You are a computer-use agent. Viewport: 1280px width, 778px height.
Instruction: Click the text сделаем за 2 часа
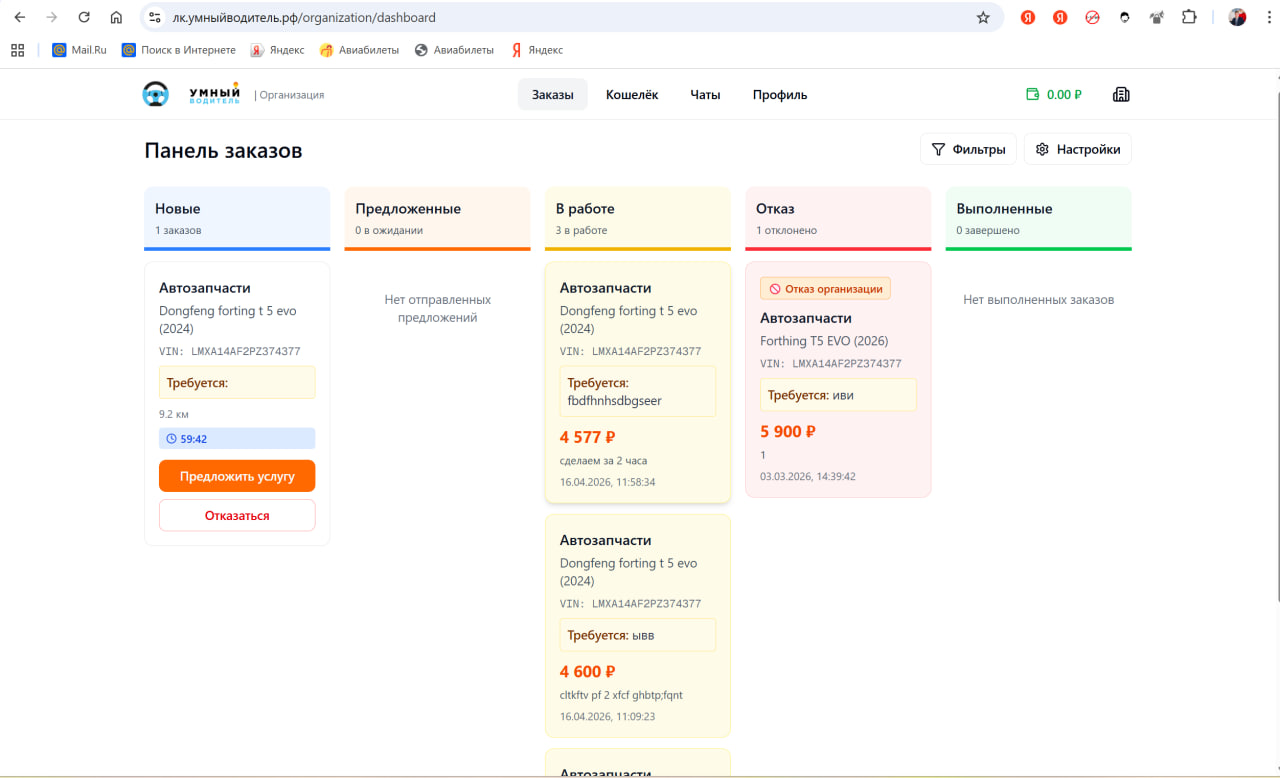[x=603, y=460]
